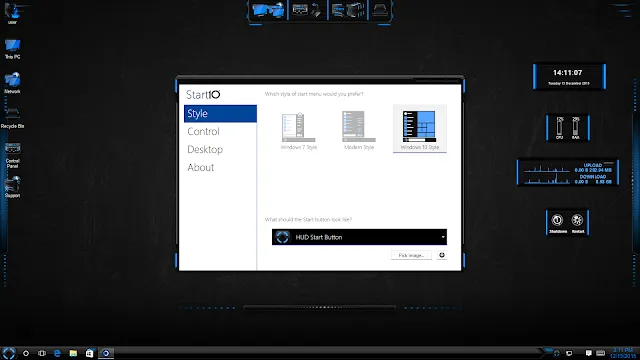This screenshot has width=640, height=360.
Task: Launch Microsoft Edge from the taskbar
Action: pos(57,353)
